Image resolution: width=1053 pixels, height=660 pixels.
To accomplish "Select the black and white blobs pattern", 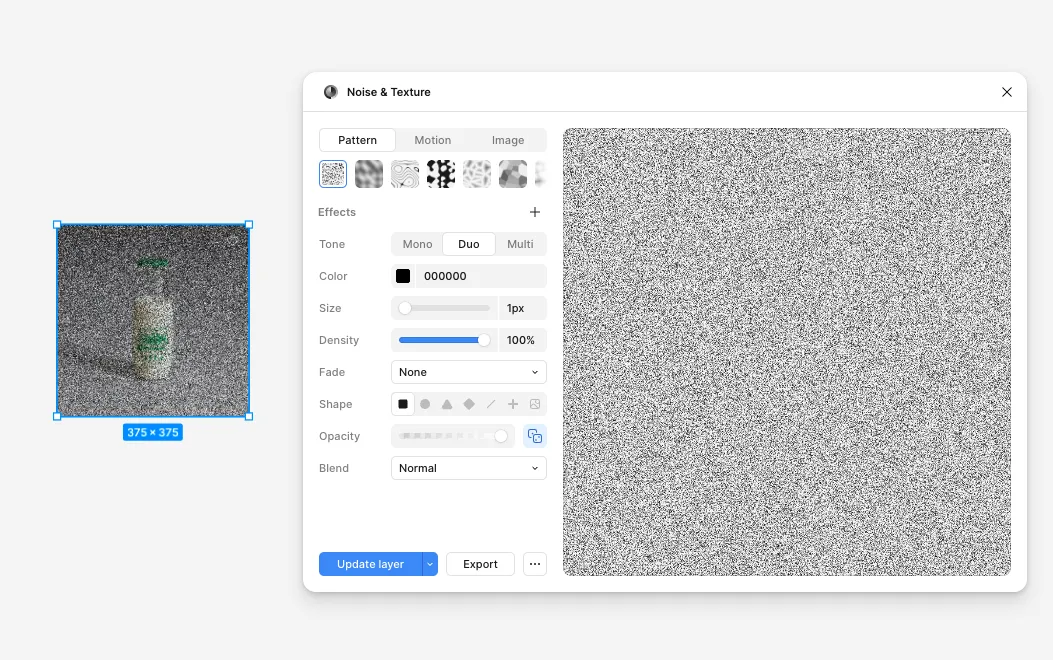I will [441, 174].
